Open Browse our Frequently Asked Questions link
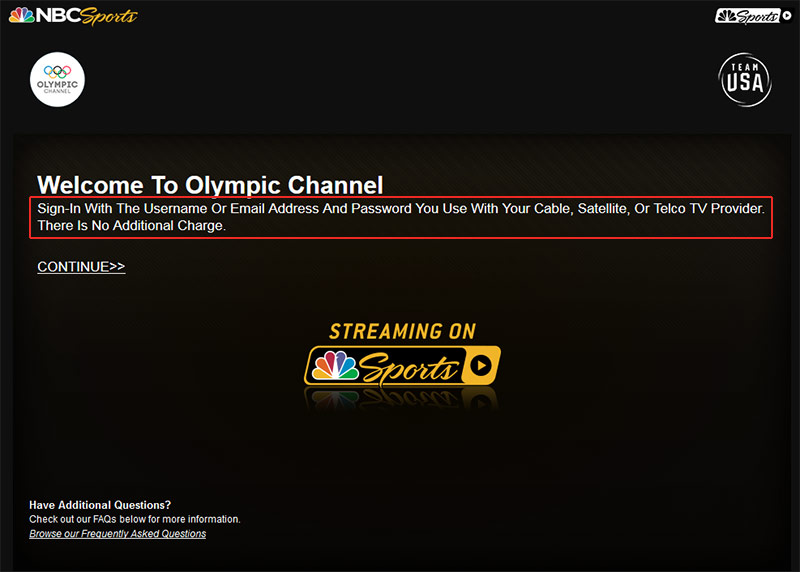 tap(117, 534)
